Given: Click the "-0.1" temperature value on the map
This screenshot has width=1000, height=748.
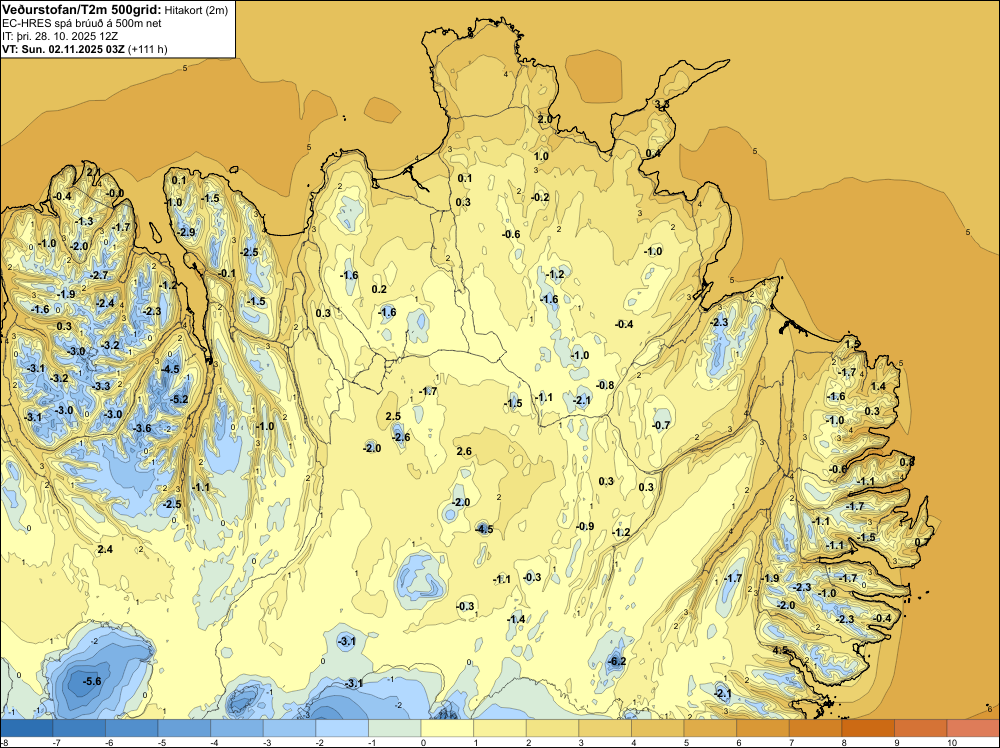Looking at the screenshot, I should point(226,273).
